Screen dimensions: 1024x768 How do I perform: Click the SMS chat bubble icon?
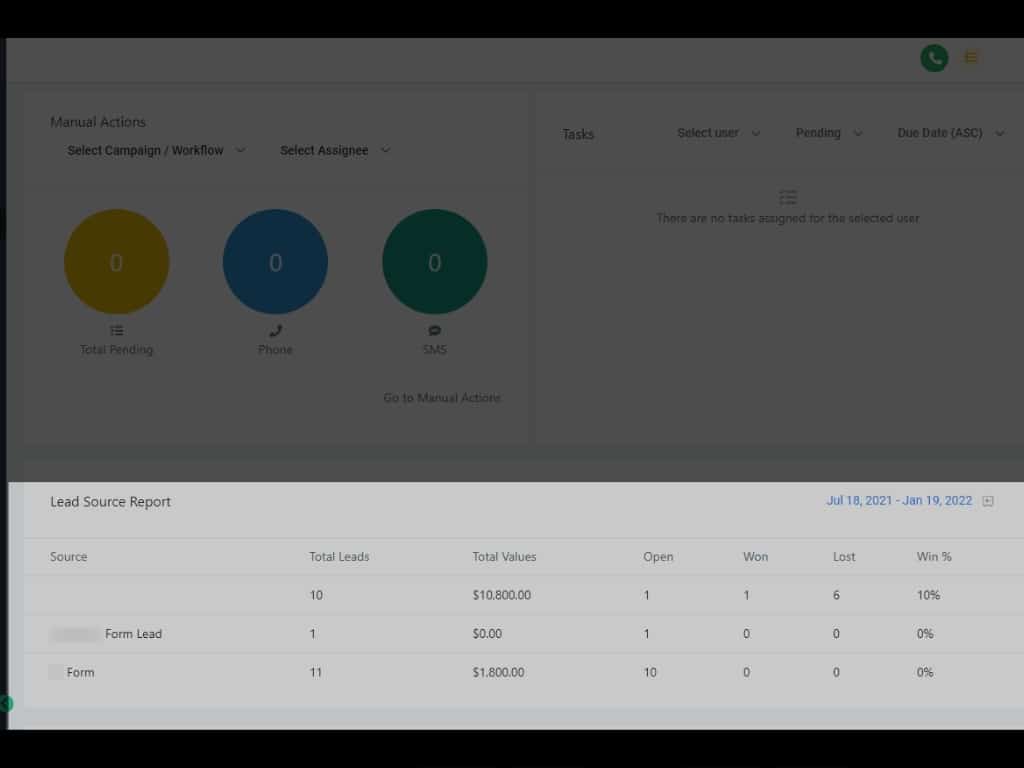pos(434,330)
